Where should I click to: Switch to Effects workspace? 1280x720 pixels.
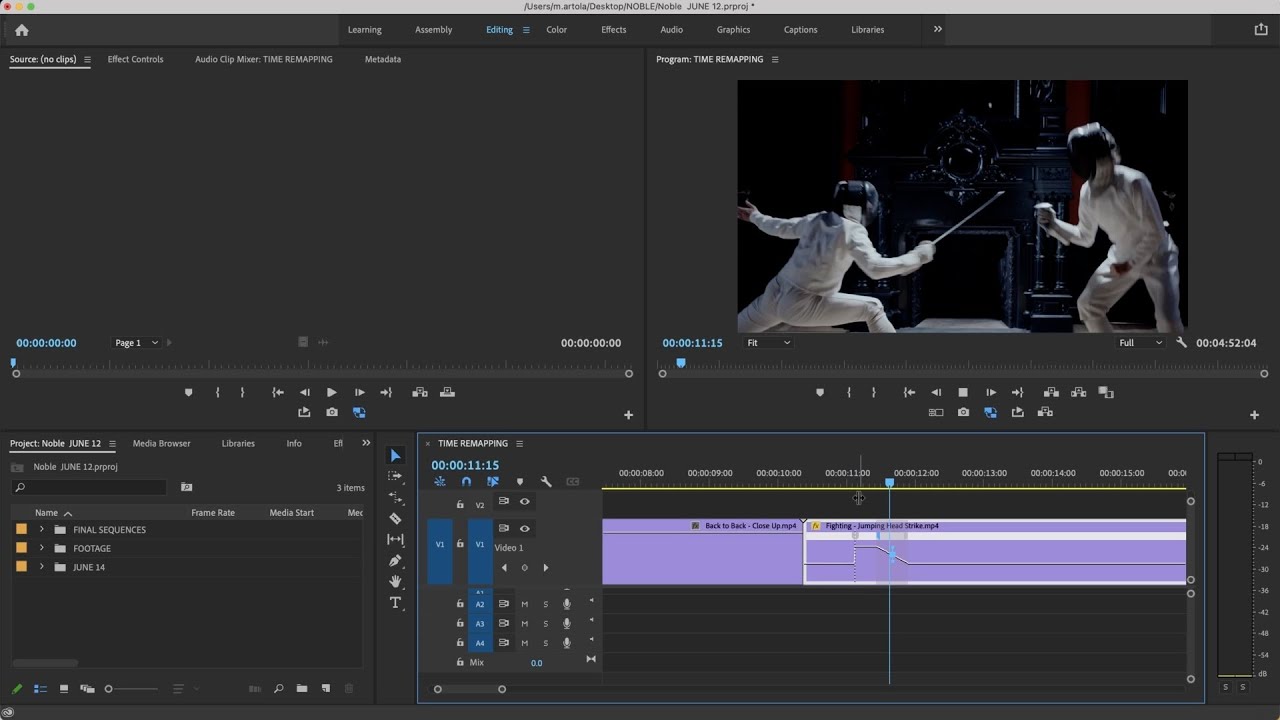click(614, 30)
